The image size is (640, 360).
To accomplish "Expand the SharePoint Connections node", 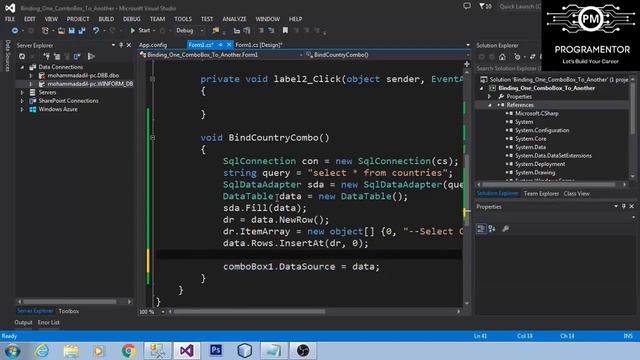I will (x=22, y=101).
